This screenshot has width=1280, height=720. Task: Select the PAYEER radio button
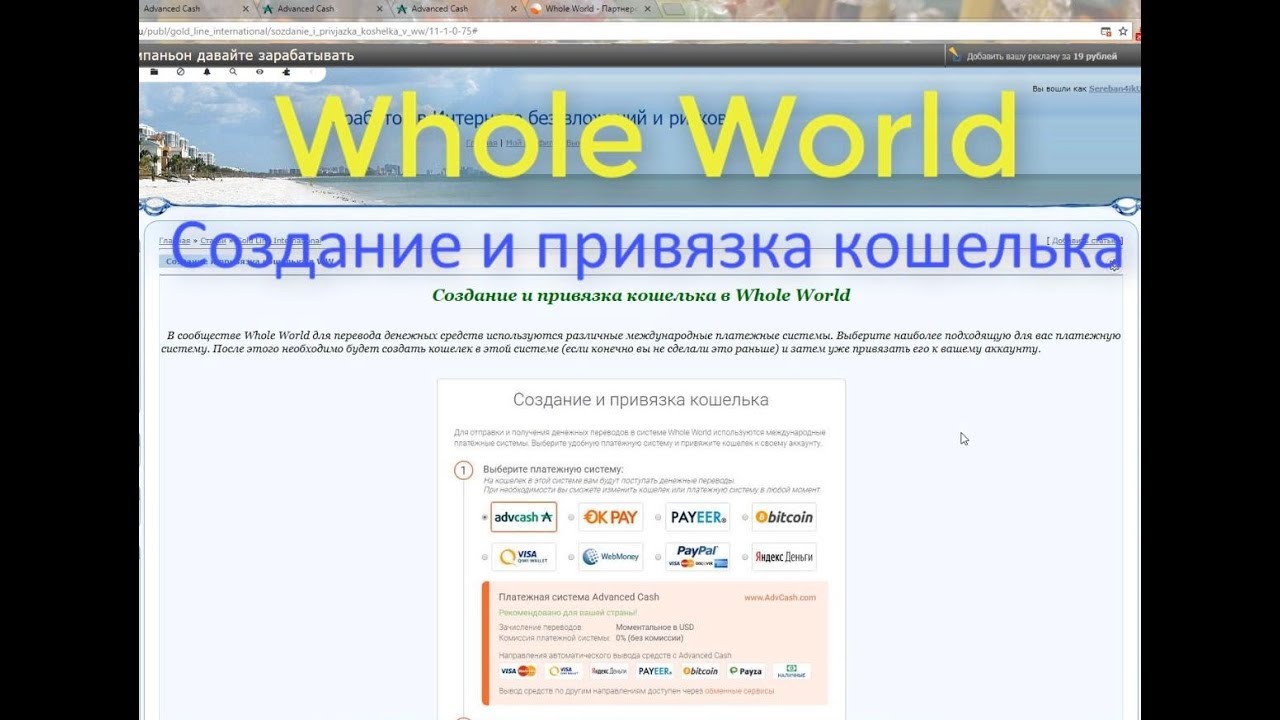(x=658, y=518)
